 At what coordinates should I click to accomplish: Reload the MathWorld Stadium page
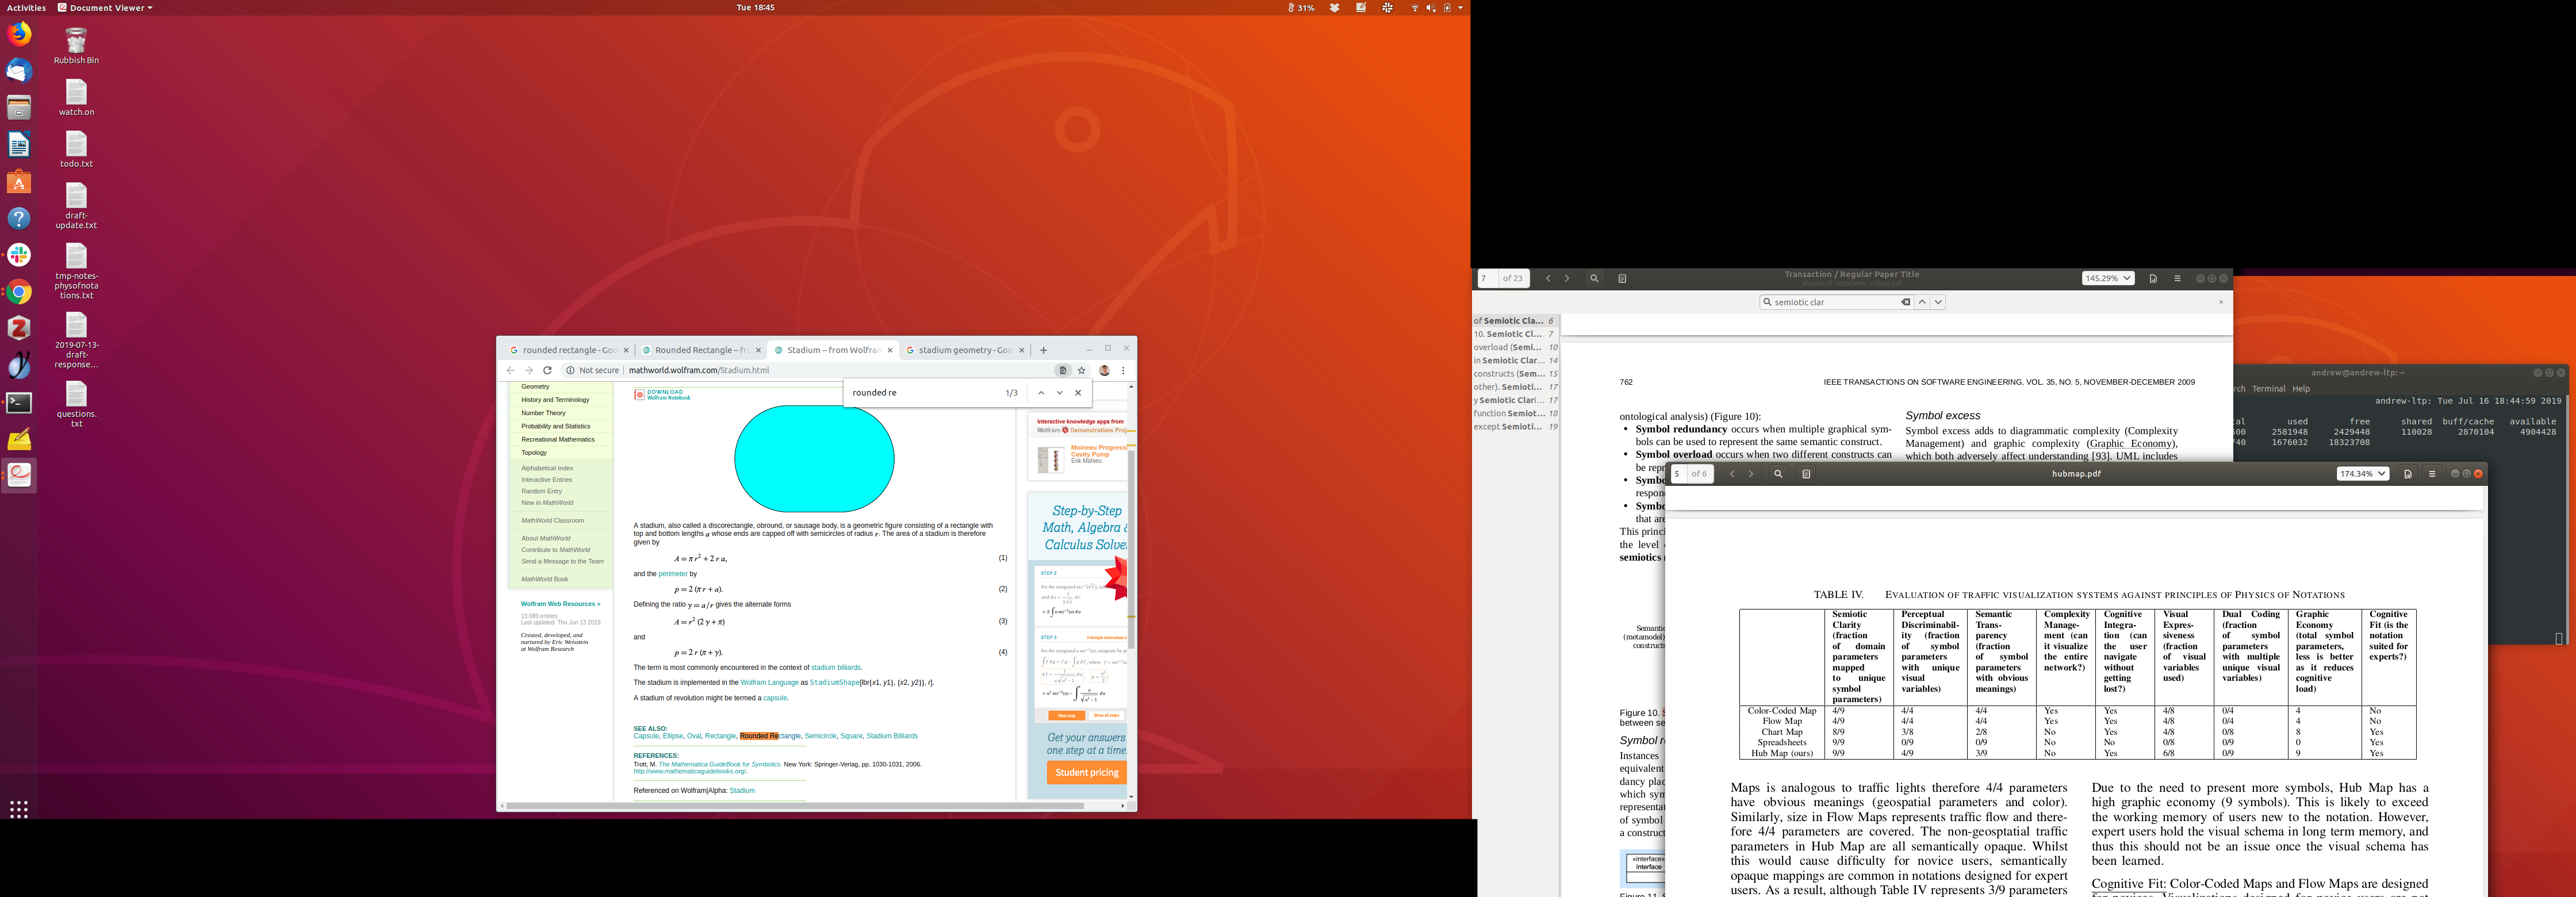[x=547, y=370]
